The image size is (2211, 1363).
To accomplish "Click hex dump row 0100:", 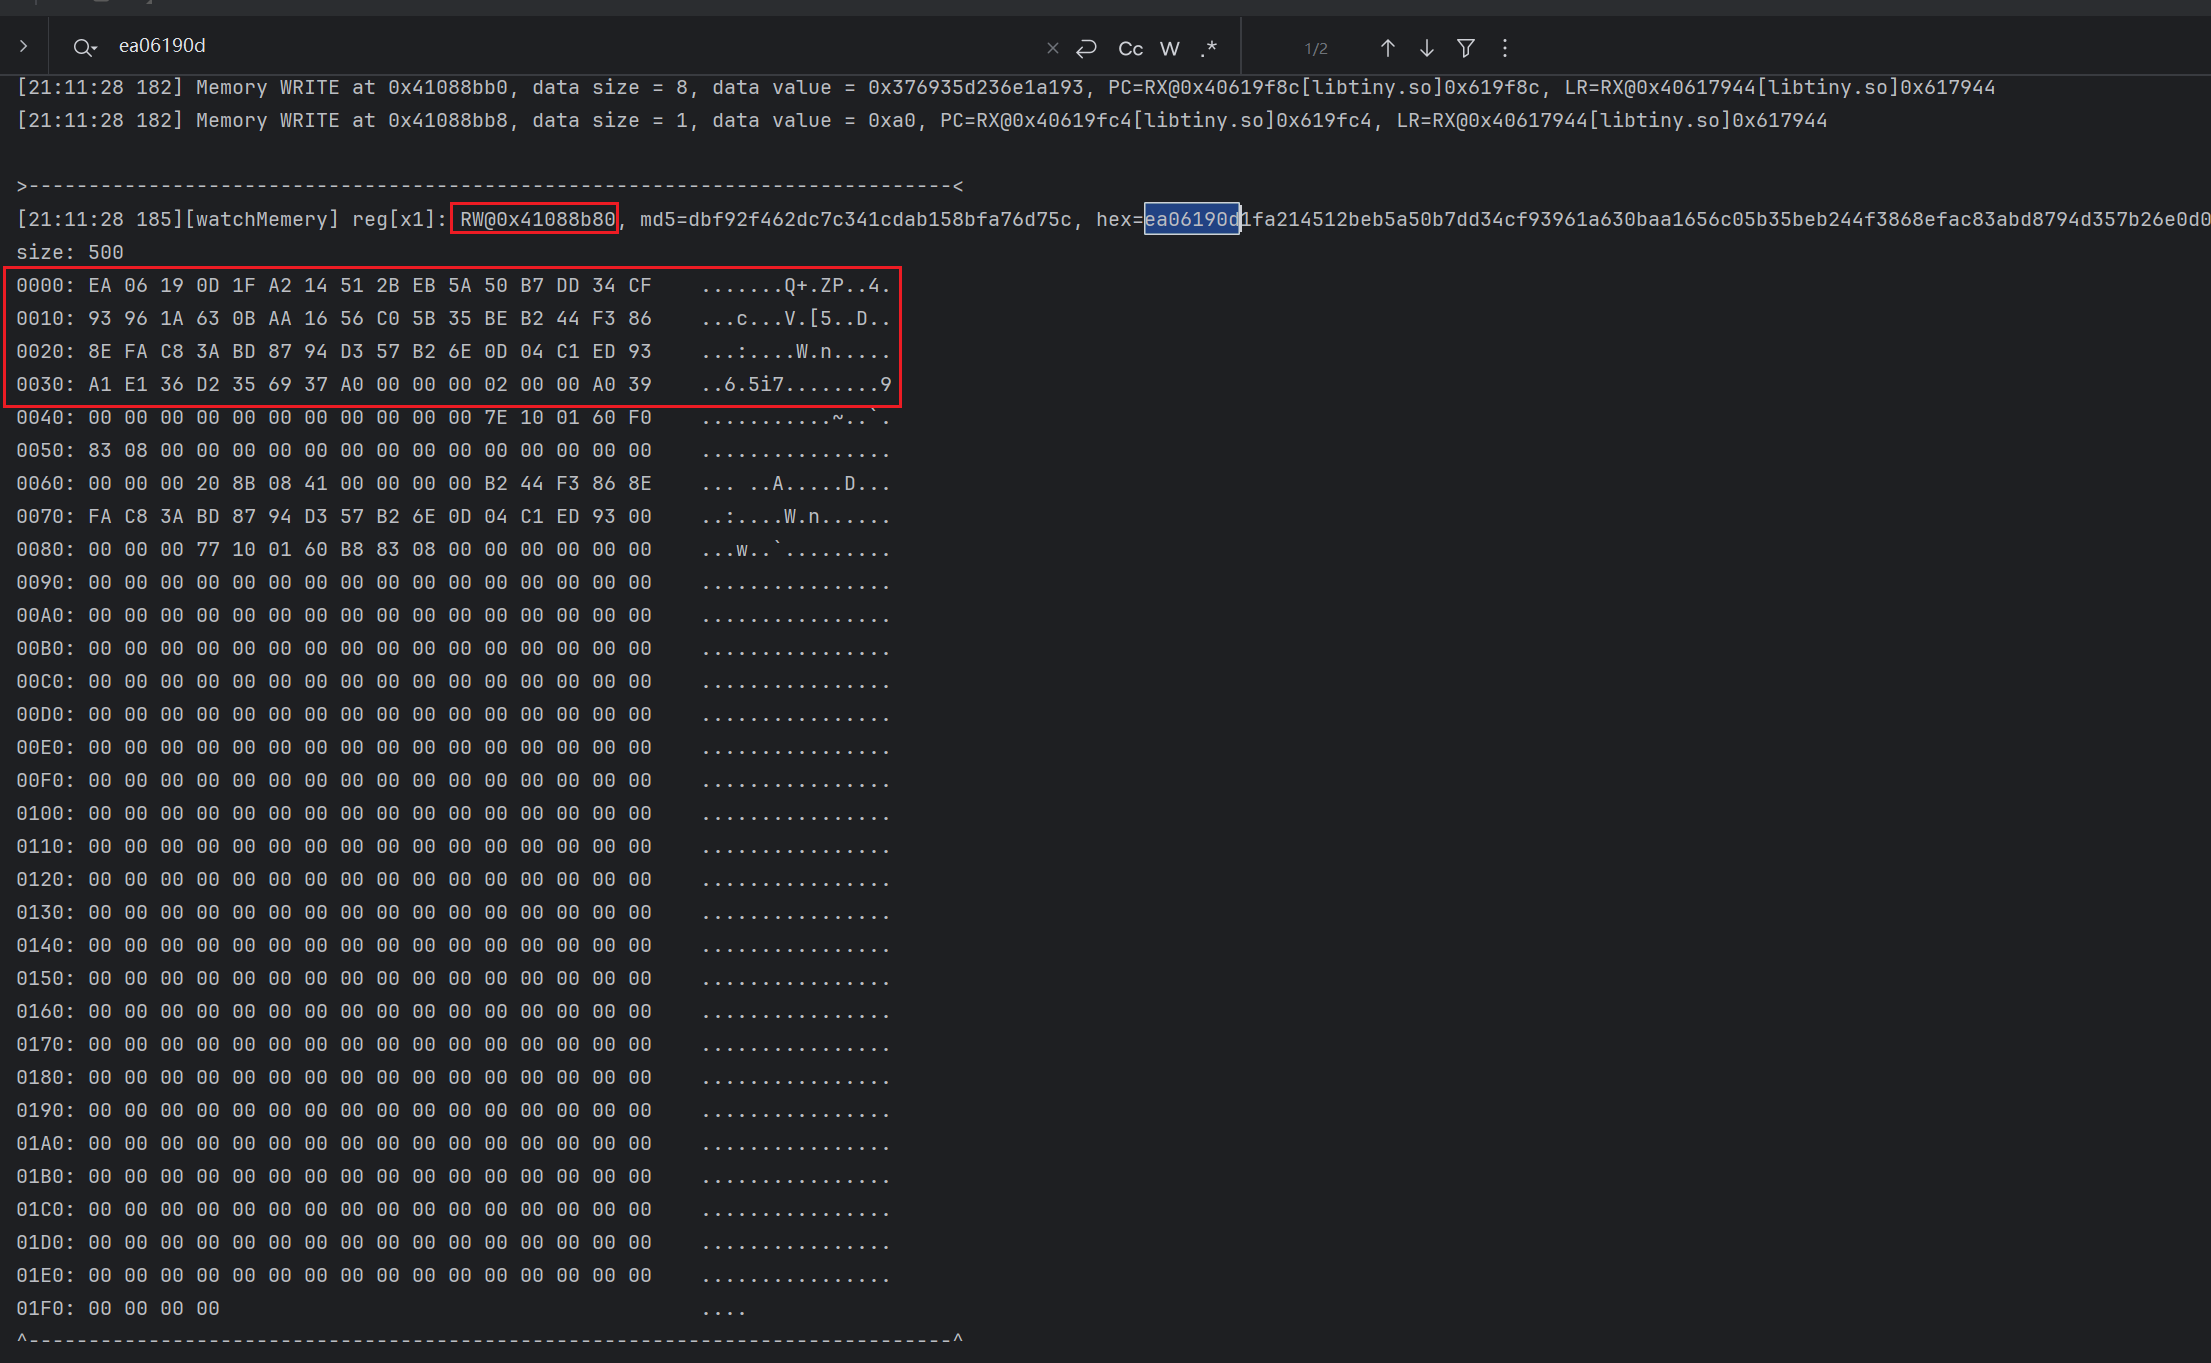I will coord(453,813).
